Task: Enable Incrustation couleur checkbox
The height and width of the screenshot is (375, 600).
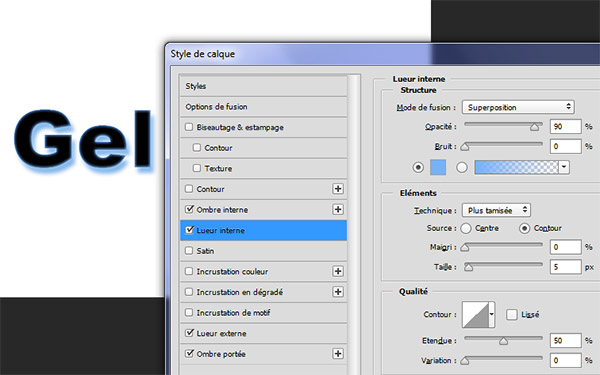Action: 189,271
